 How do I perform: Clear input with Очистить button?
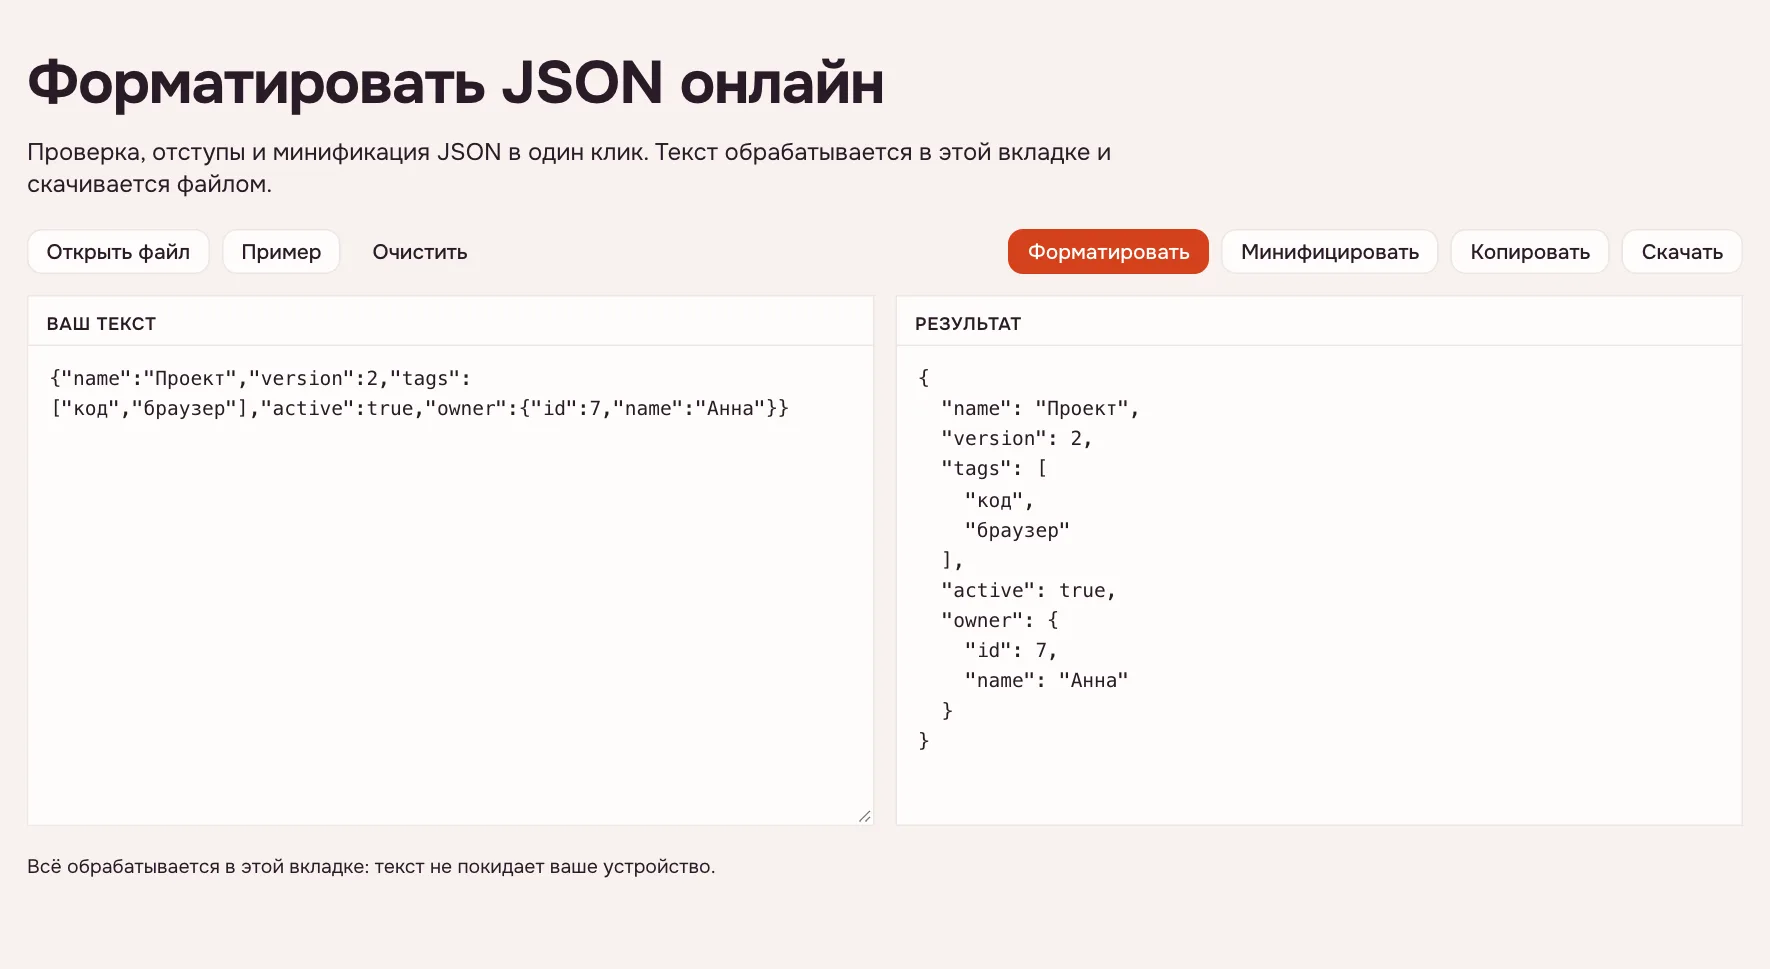(420, 252)
